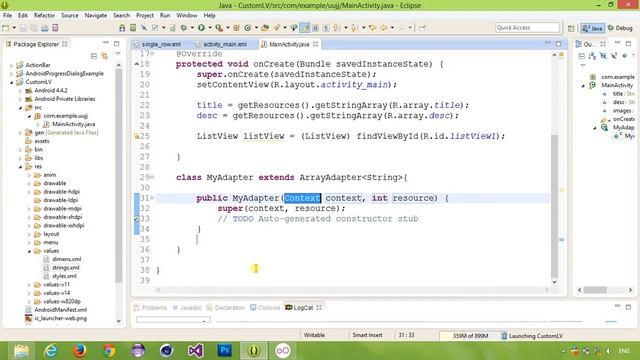Expand the ActionBar project tree node

tap(11, 65)
